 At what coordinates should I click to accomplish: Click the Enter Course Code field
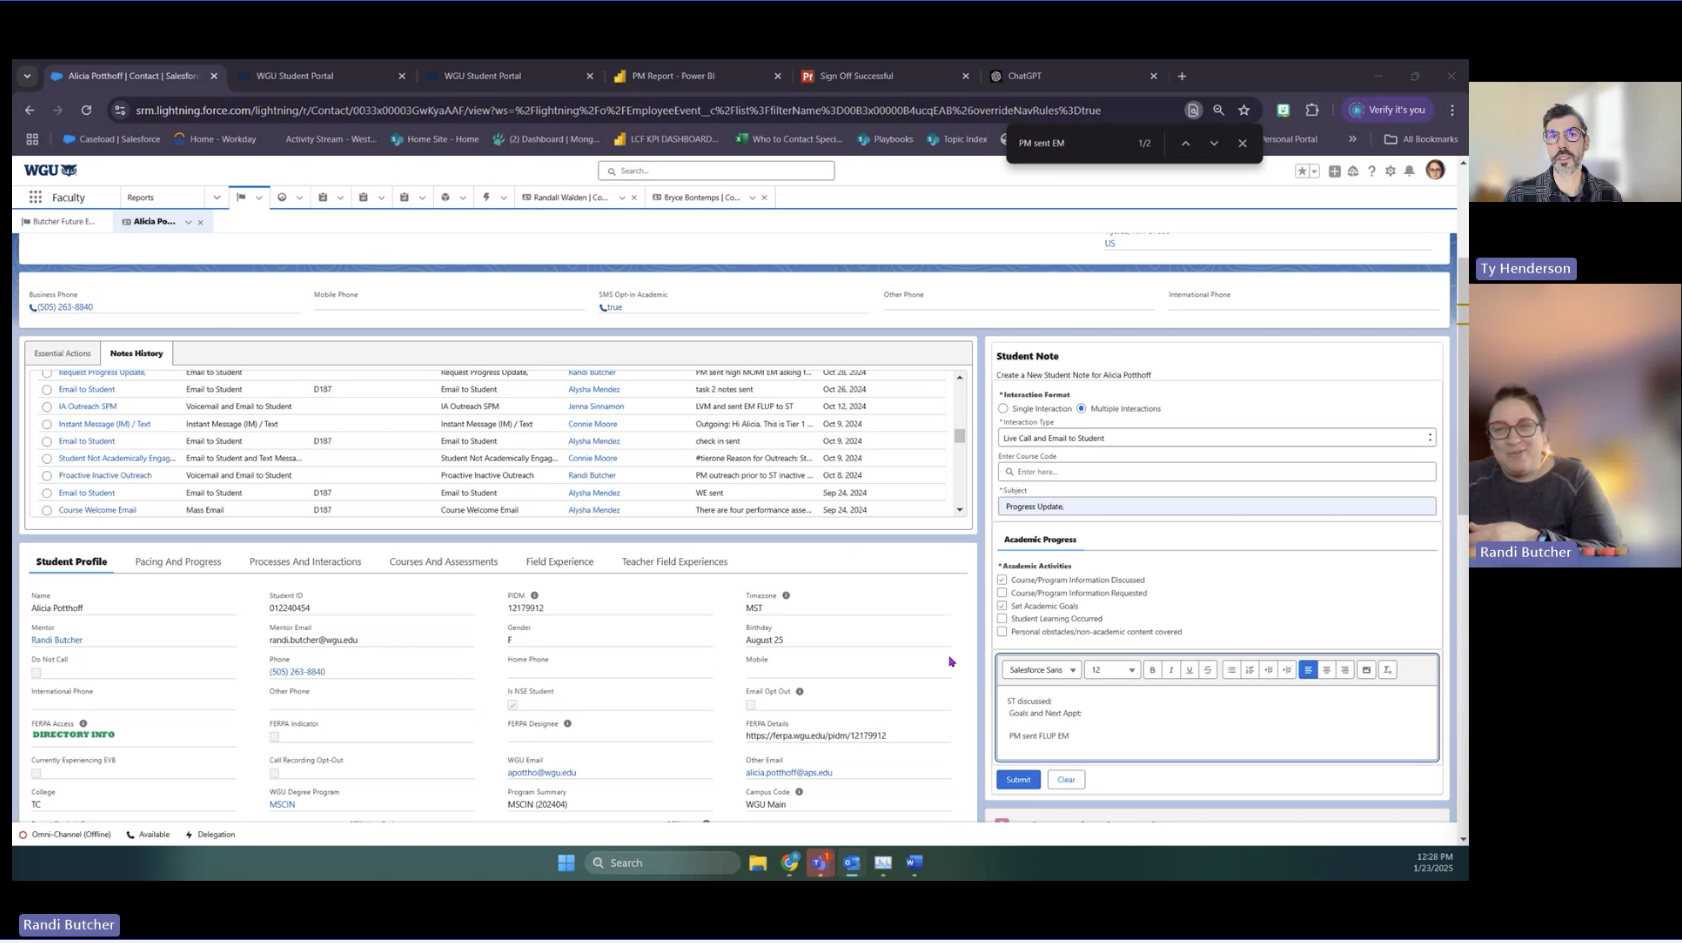click(x=1216, y=472)
